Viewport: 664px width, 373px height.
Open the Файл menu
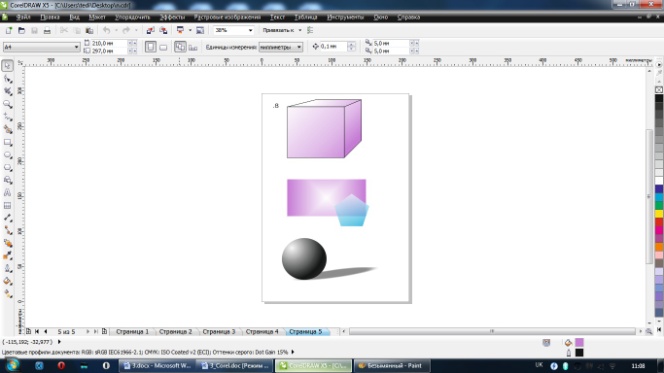(23, 17)
